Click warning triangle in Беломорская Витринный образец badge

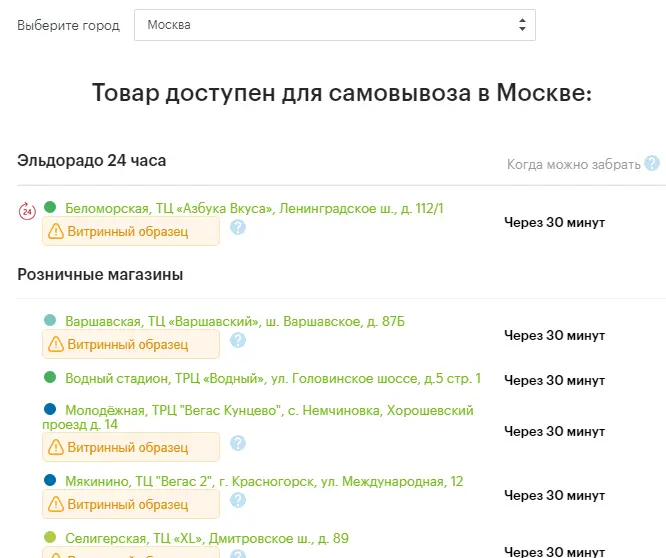(56, 231)
